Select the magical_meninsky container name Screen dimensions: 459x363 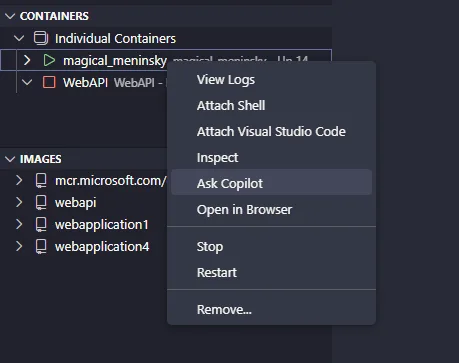[115, 61]
